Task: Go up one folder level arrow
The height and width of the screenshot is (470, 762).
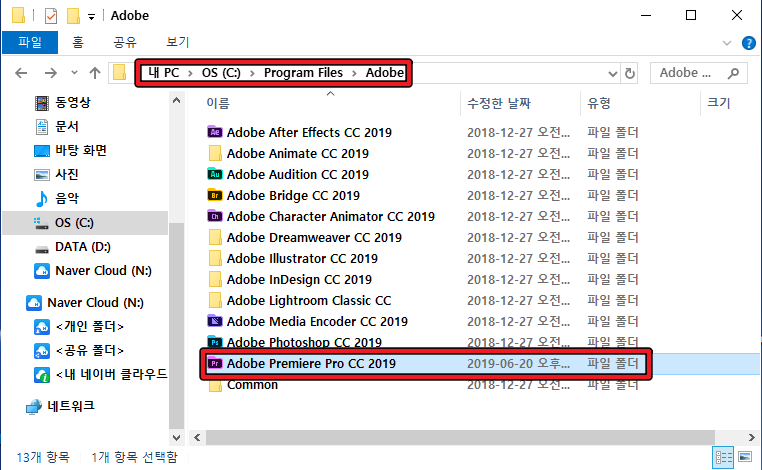Action: point(95,73)
